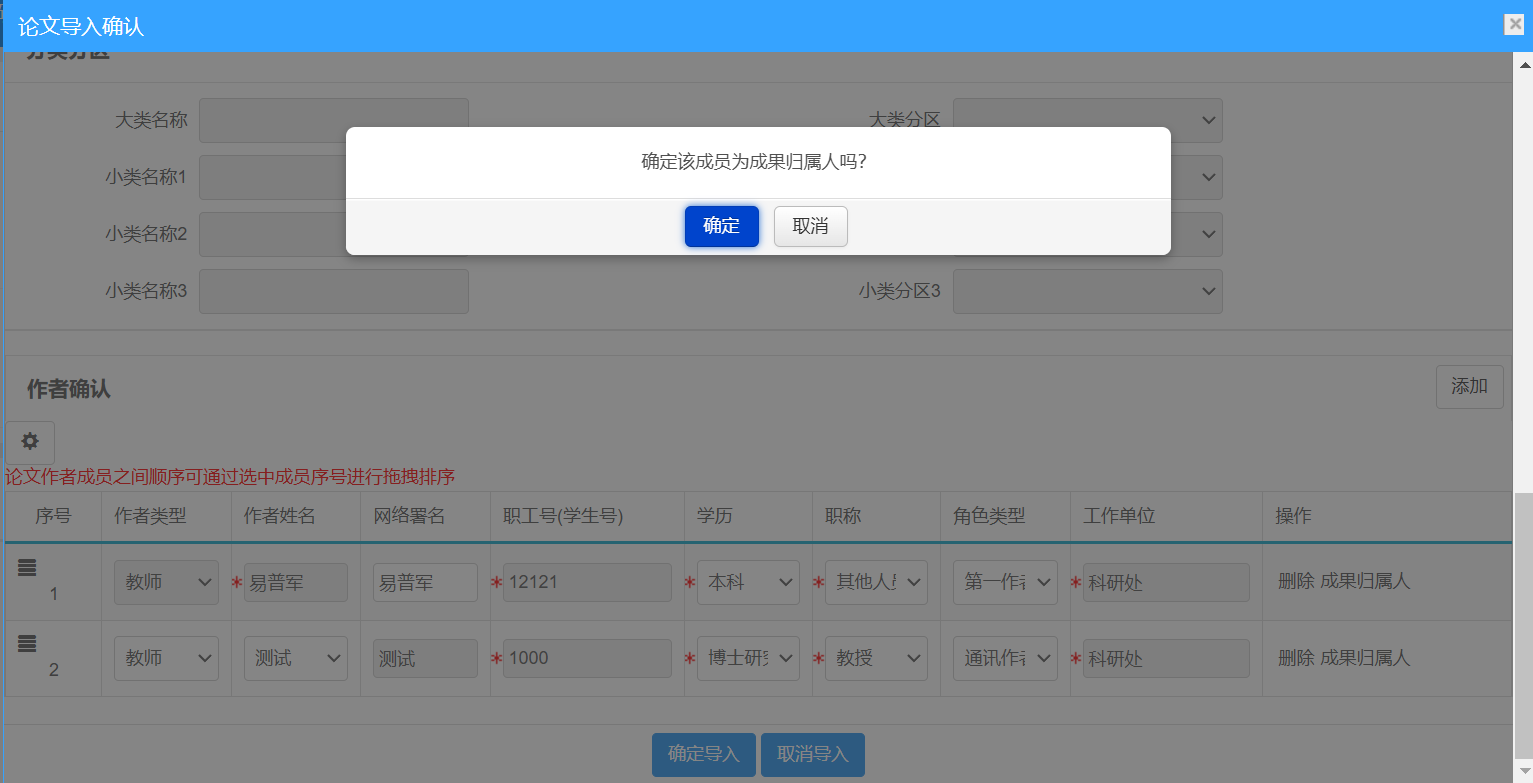Open 作者类型 dropdown in row 1
1533x783 pixels.
(166, 582)
